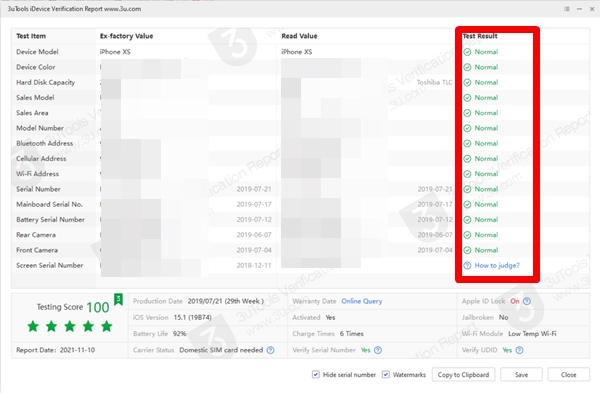Click the Battery Life 92% value
This screenshot has height=393, width=600.
(179, 334)
